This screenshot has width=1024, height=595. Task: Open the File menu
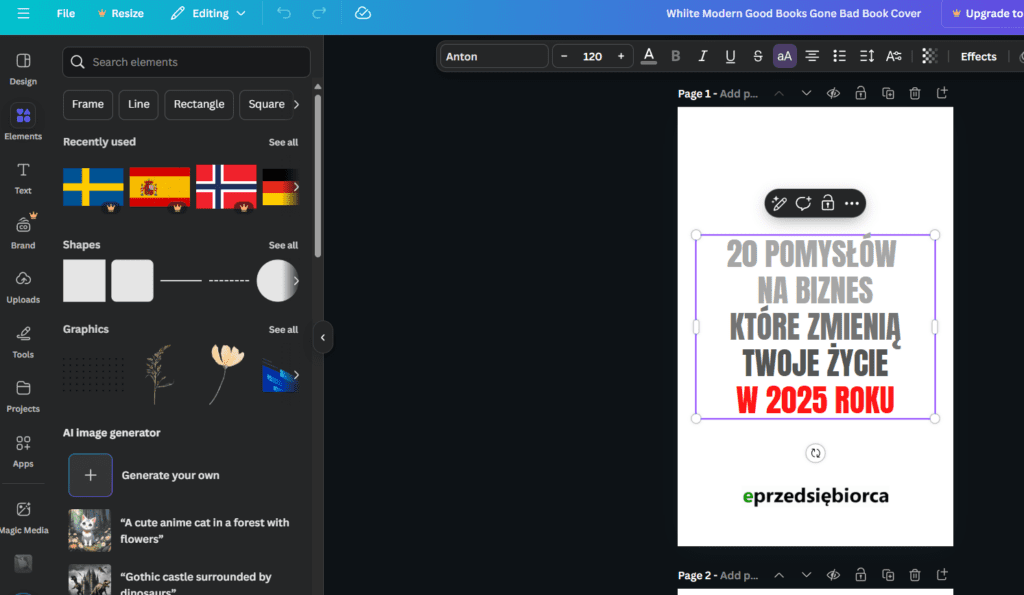tap(66, 14)
